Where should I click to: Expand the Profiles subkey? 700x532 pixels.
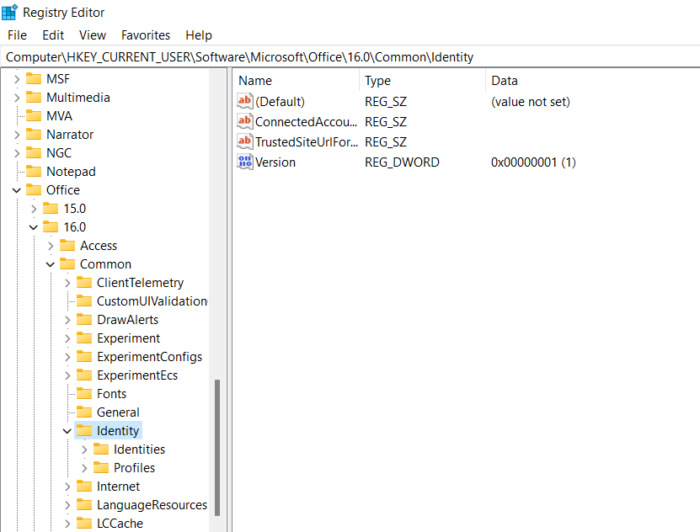pyautogui.click(x=84, y=468)
